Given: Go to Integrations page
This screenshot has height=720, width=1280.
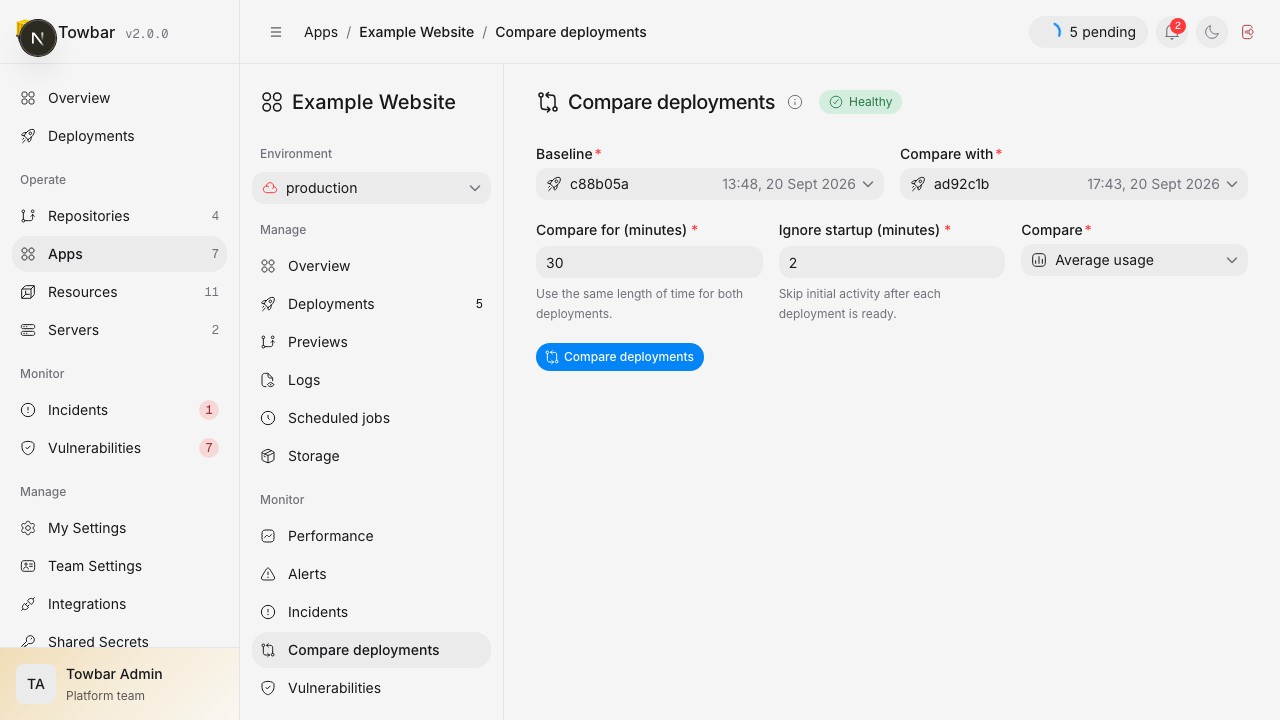Looking at the screenshot, I should click(x=120, y=604).
